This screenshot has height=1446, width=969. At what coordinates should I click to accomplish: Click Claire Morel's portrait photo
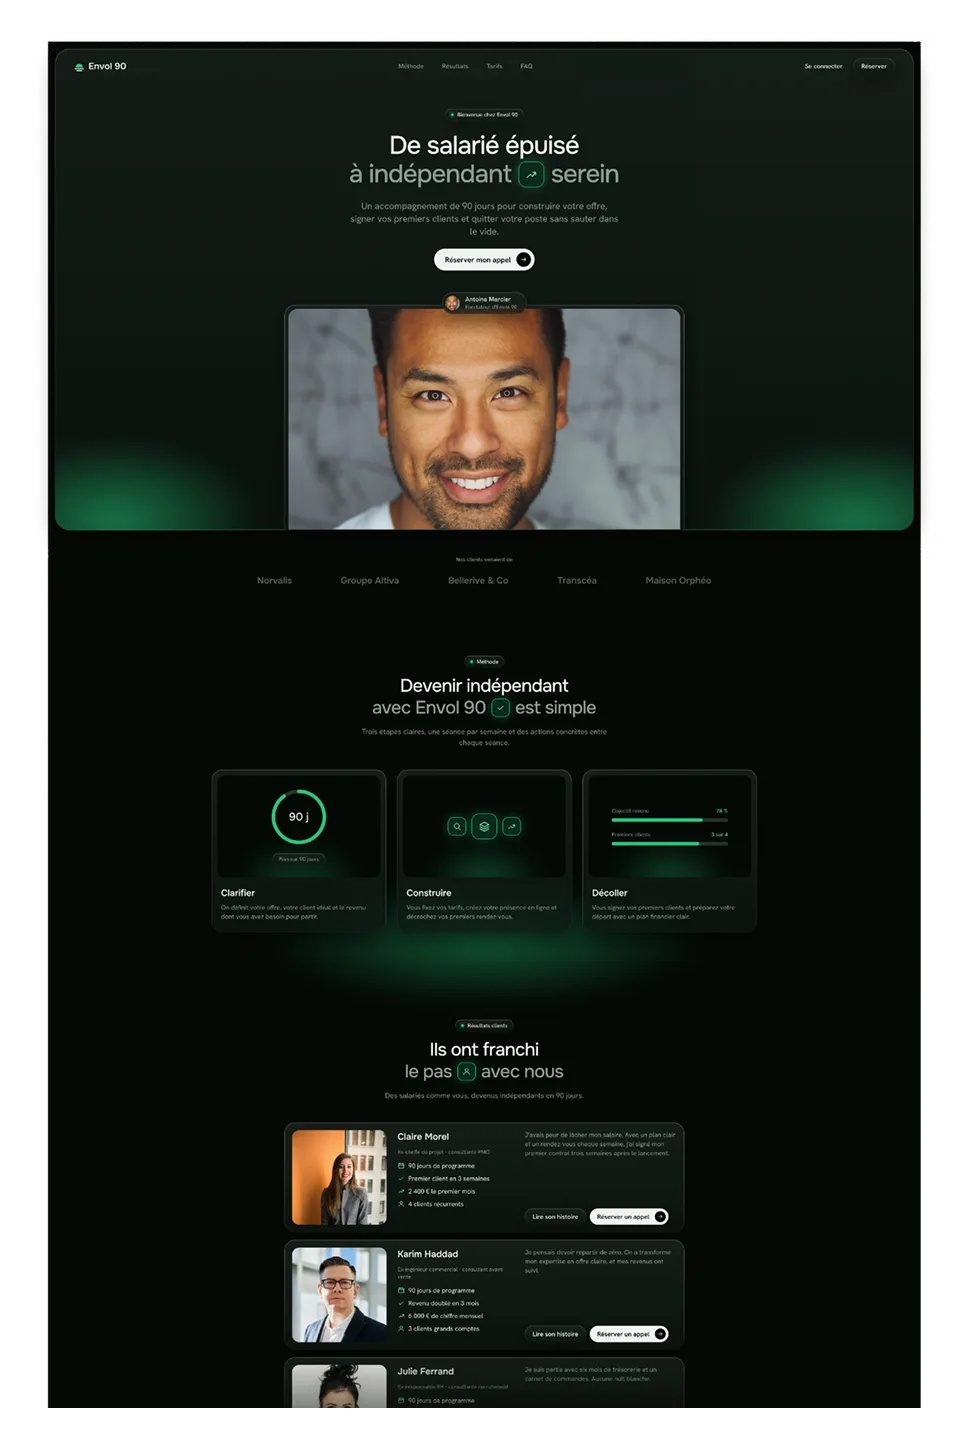[339, 1178]
